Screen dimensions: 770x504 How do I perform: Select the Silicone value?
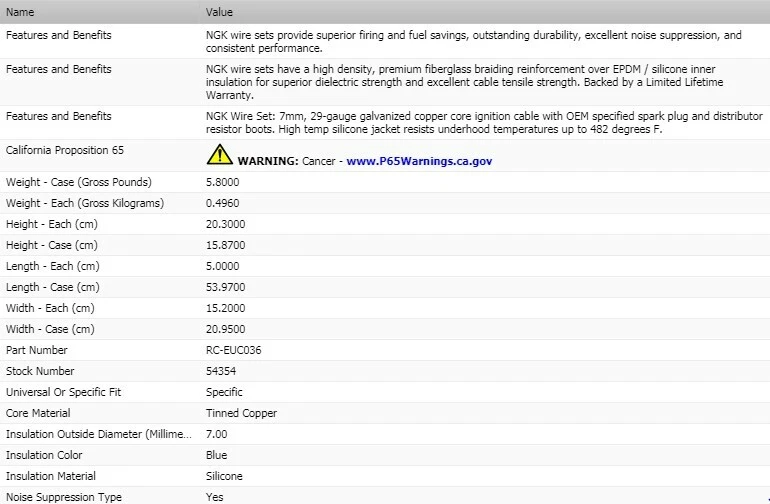tap(224, 476)
